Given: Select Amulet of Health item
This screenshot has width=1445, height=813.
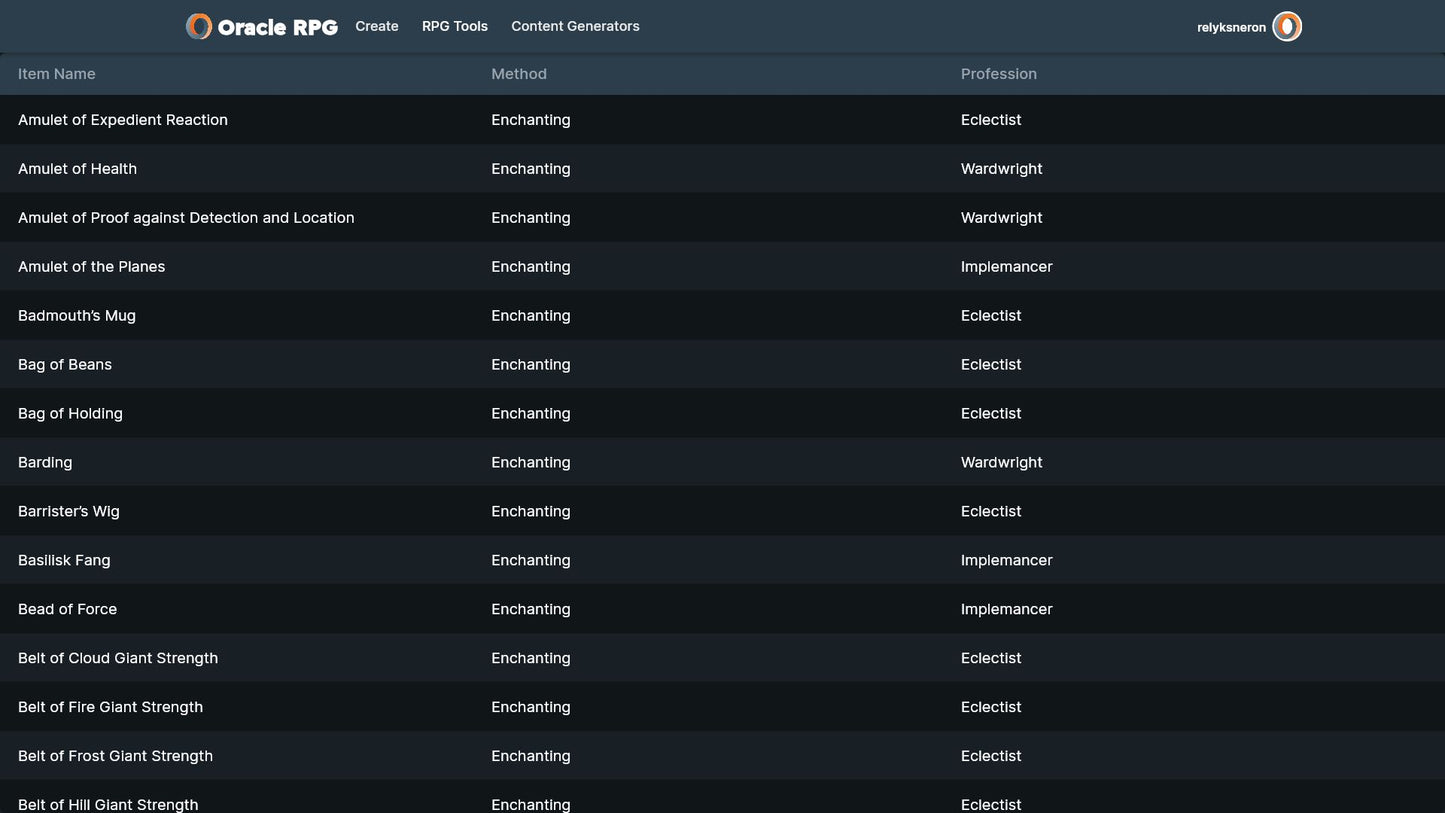Looking at the screenshot, I should [x=78, y=169].
